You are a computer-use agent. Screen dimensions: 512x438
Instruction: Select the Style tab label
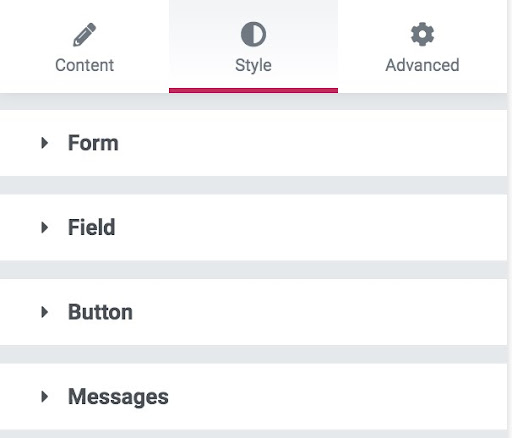pos(253,65)
